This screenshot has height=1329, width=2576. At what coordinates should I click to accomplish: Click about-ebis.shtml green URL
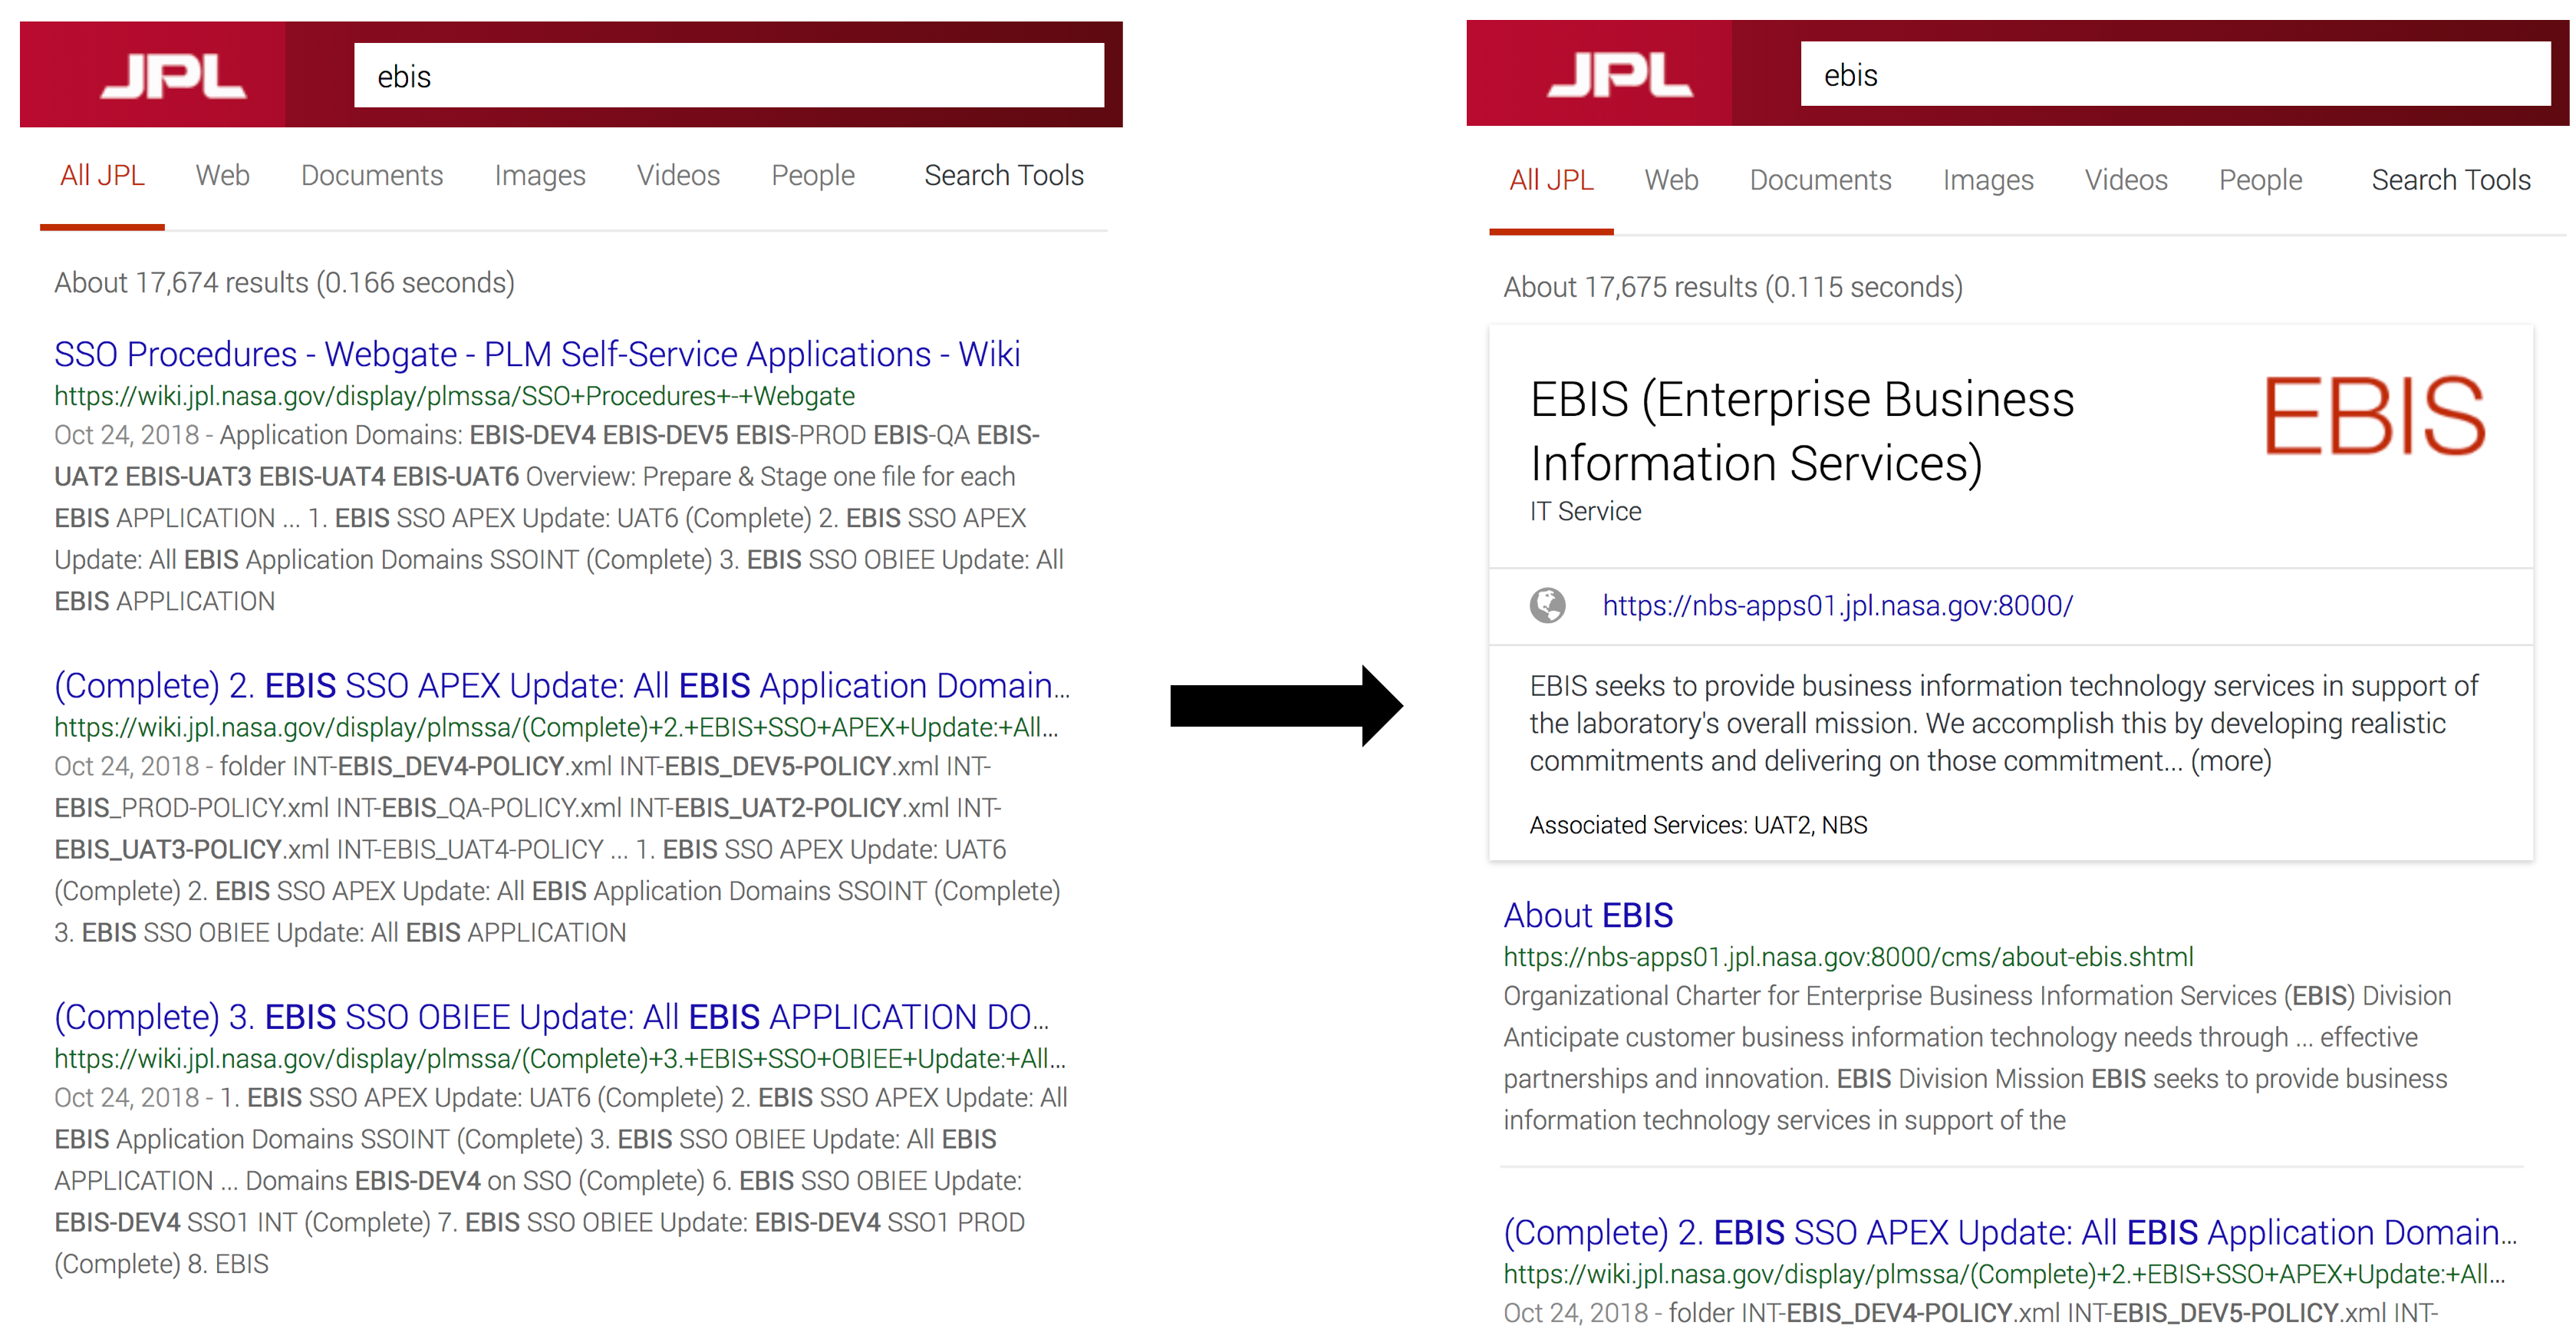pyautogui.click(x=1848, y=957)
